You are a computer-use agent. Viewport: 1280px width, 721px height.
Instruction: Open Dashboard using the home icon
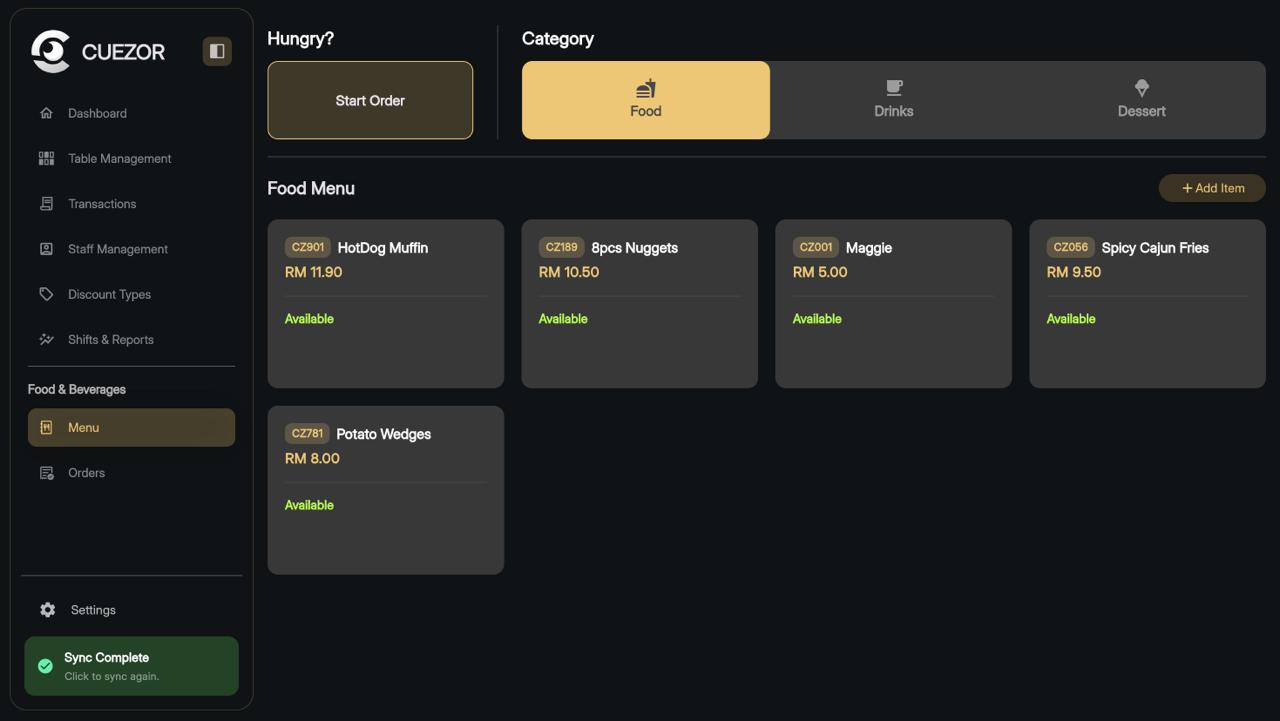coord(44,113)
